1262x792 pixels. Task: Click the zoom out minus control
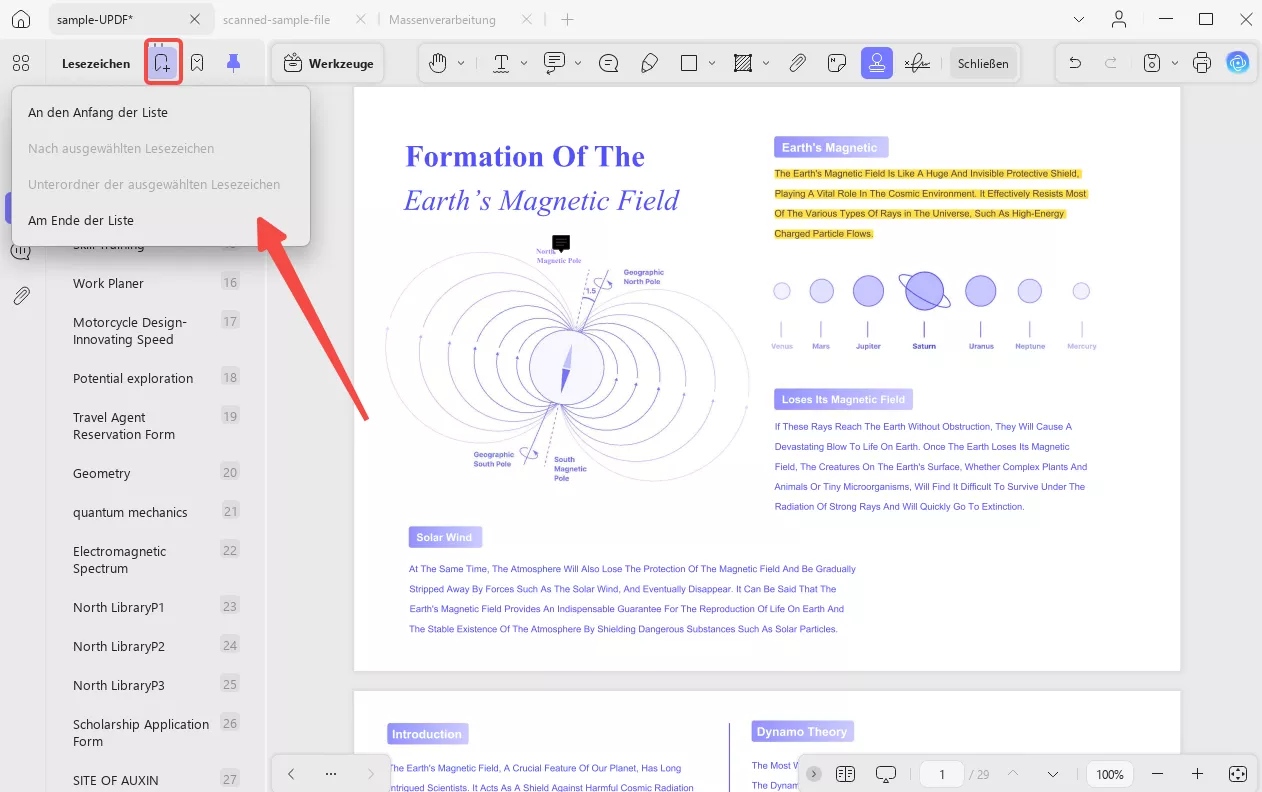[1157, 774]
